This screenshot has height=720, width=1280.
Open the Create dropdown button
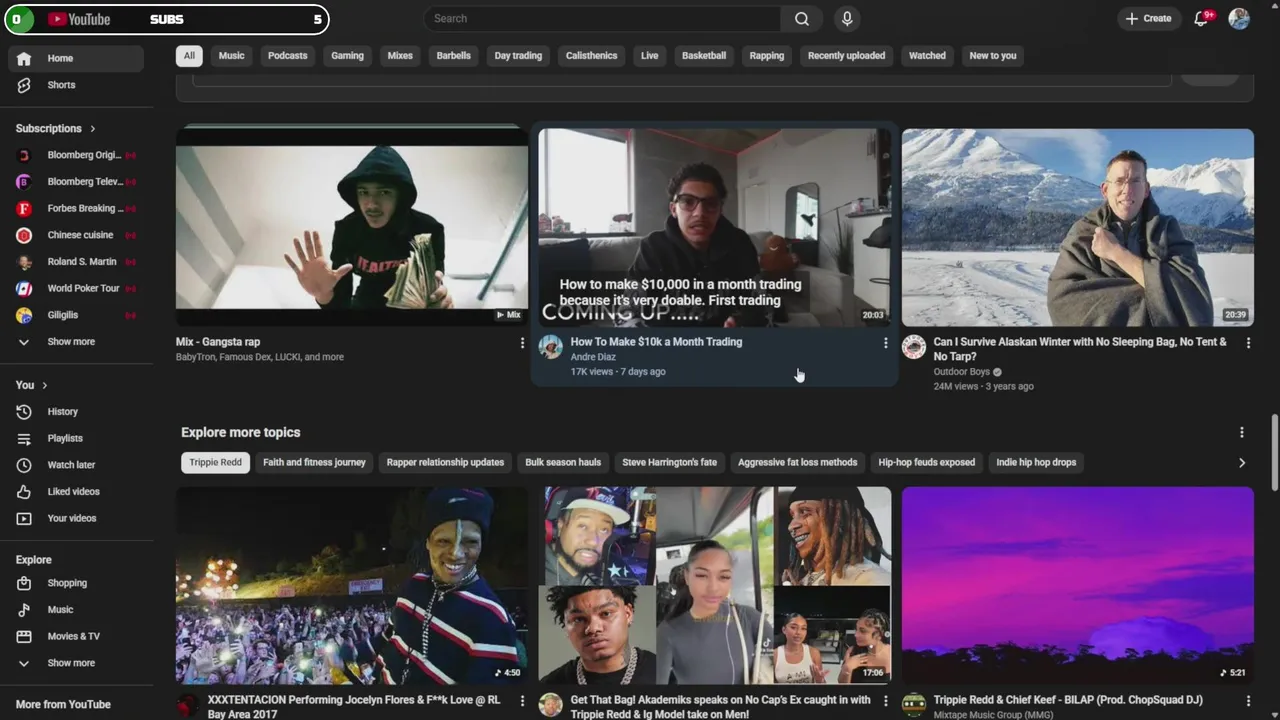point(1148,19)
